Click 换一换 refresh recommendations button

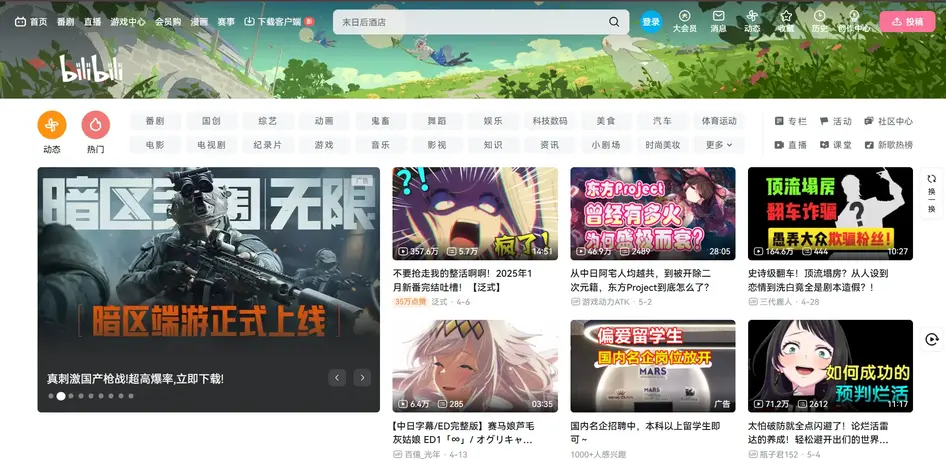point(932,193)
